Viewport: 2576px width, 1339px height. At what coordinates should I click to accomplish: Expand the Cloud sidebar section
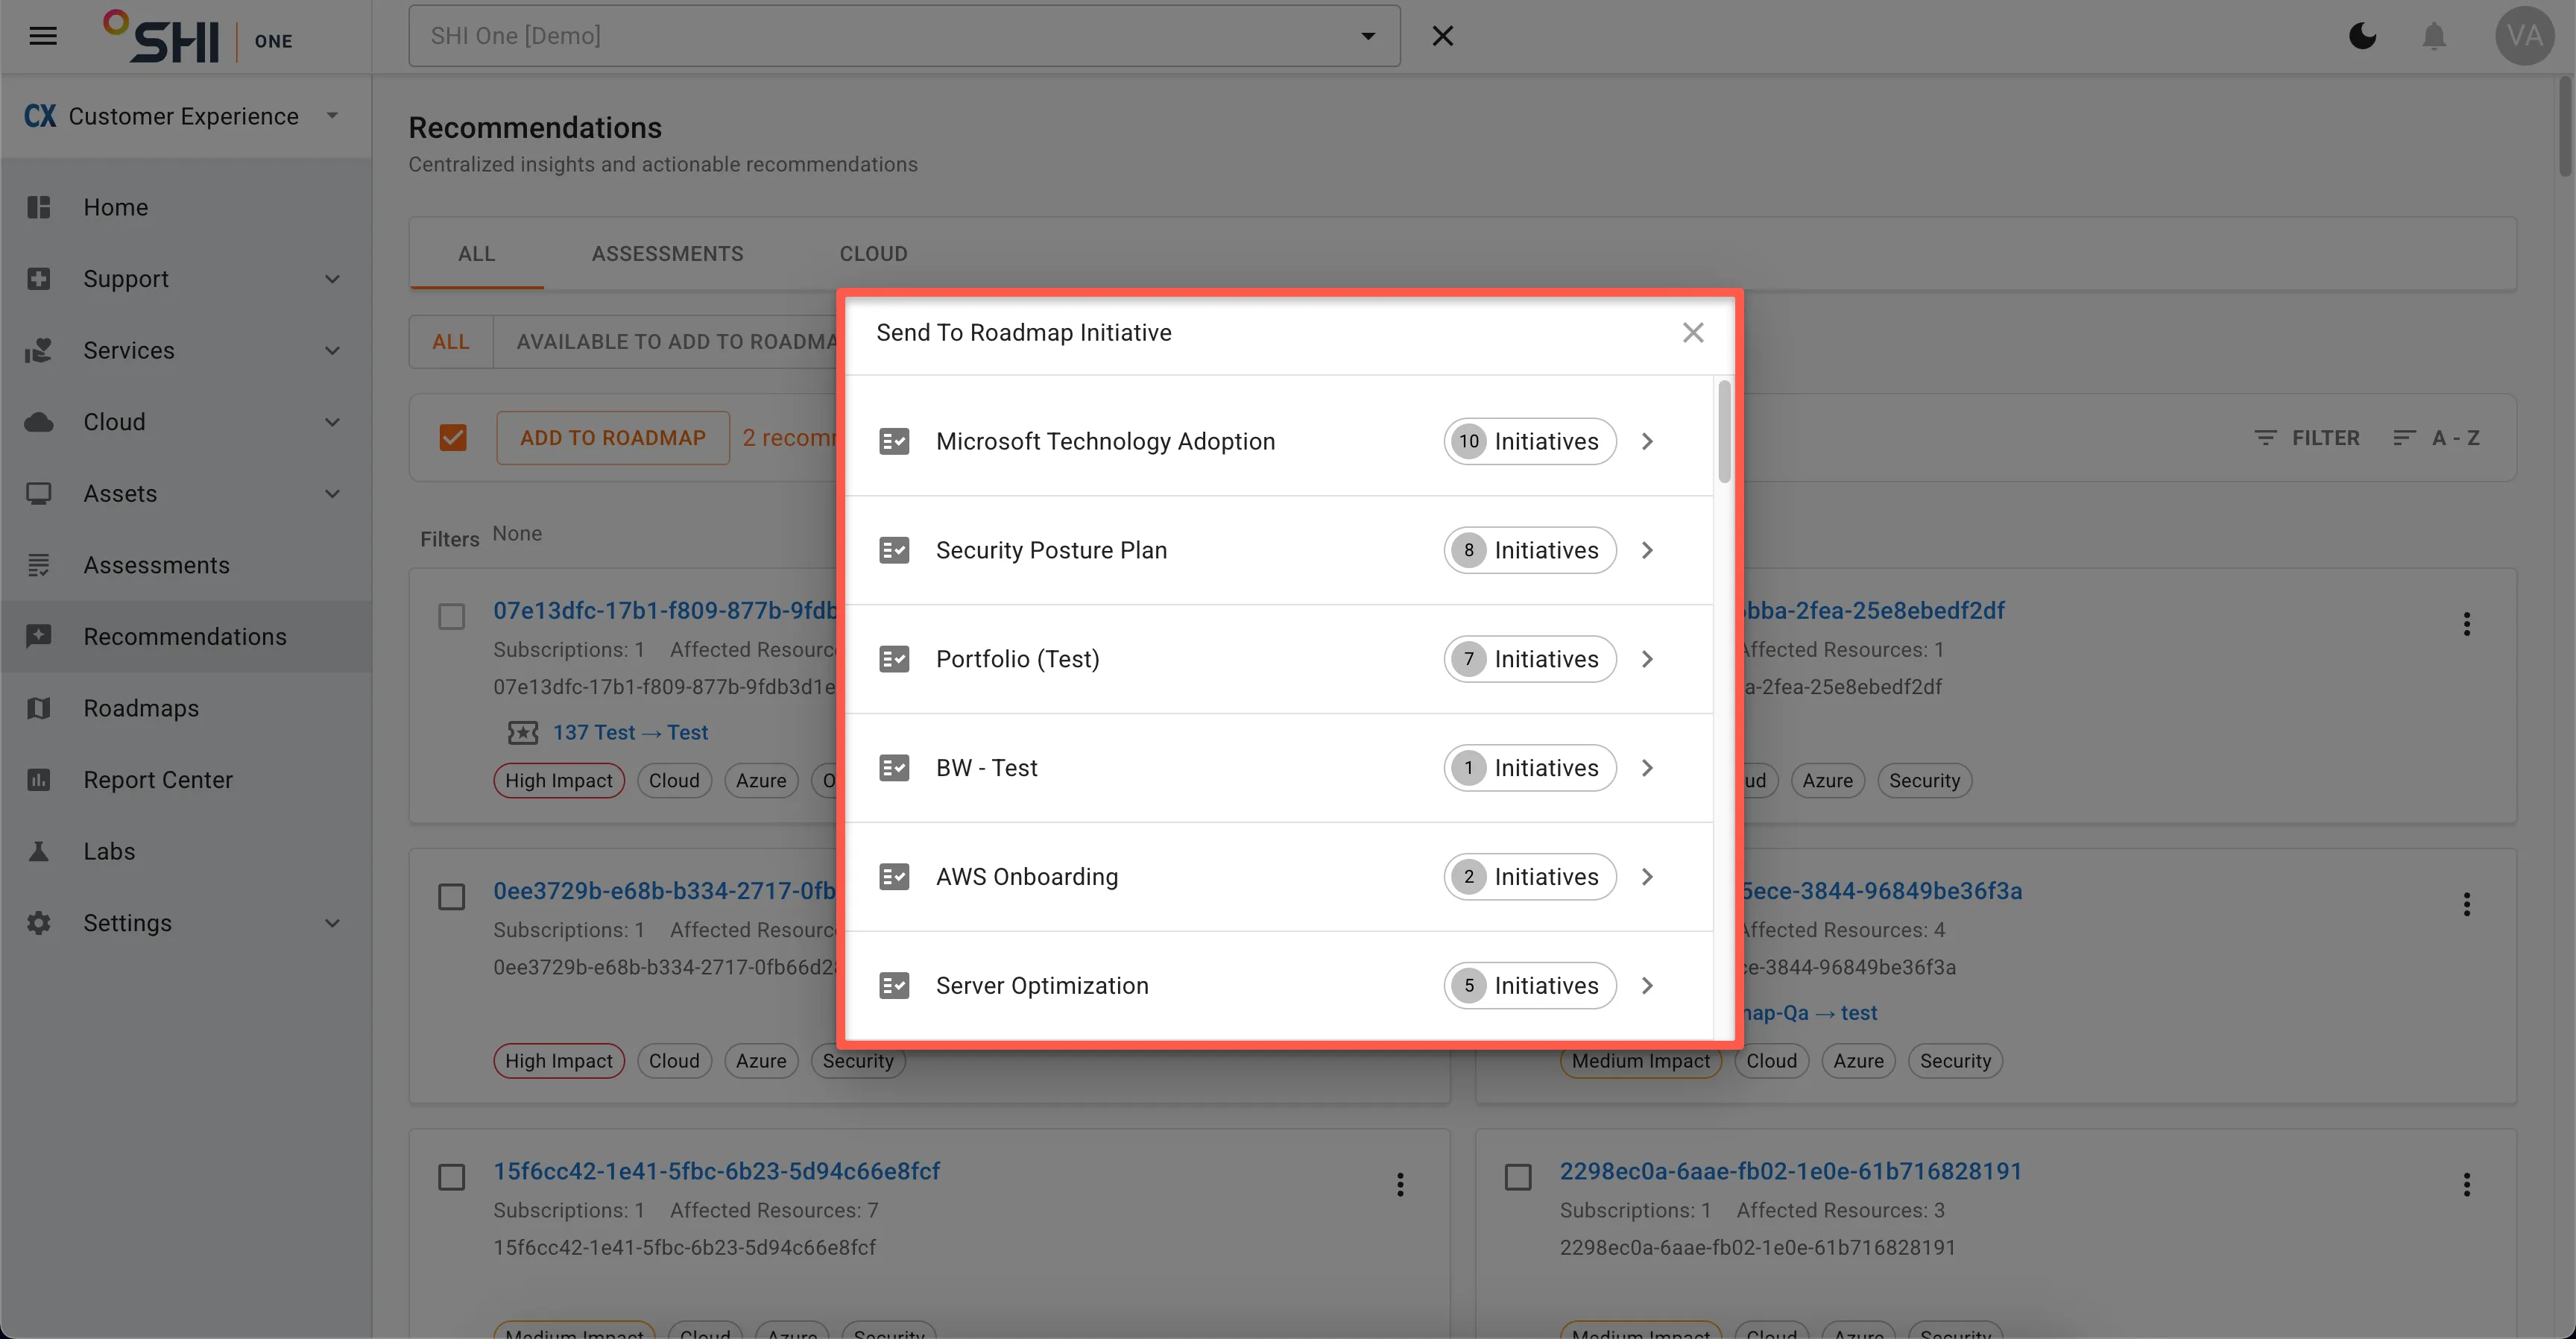pyautogui.click(x=332, y=422)
